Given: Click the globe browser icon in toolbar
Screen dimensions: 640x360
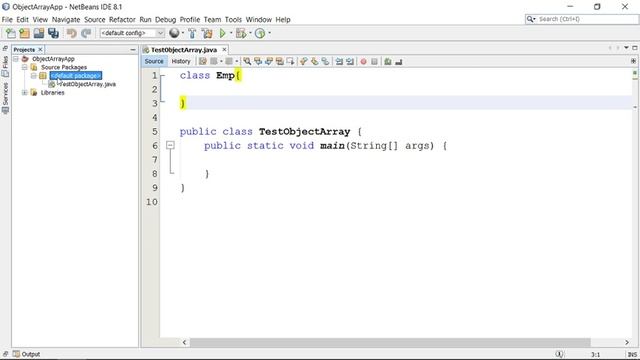Looking at the screenshot, I should point(174,33).
